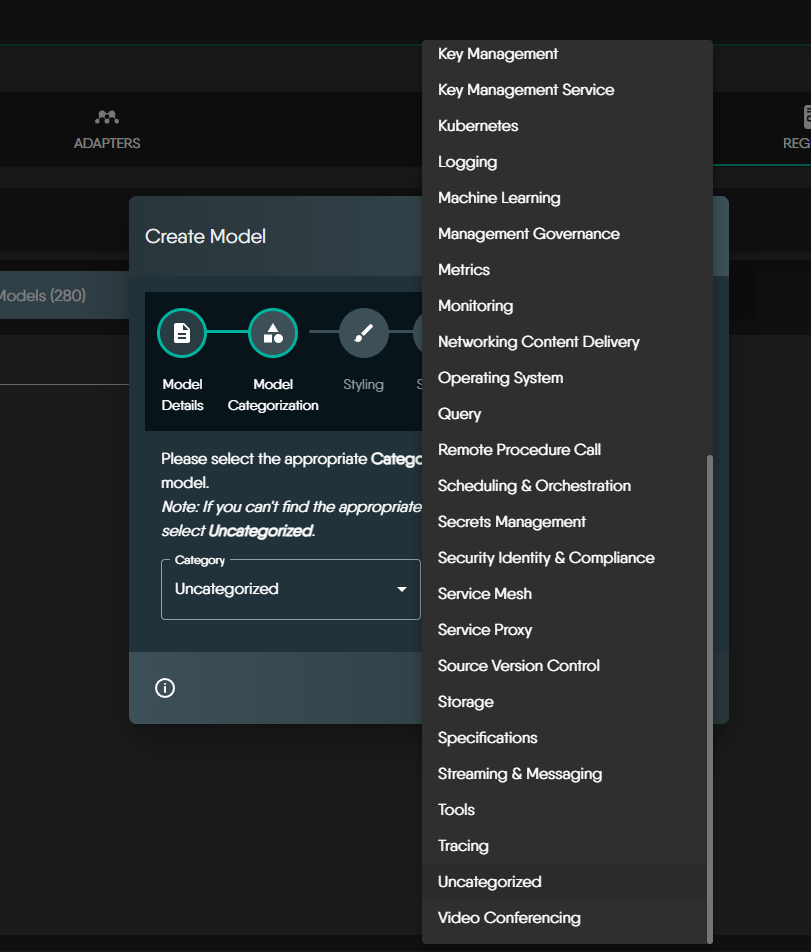Click the info icon in dialog footer
The image size is (811, 952).
(x=165, y=688)
